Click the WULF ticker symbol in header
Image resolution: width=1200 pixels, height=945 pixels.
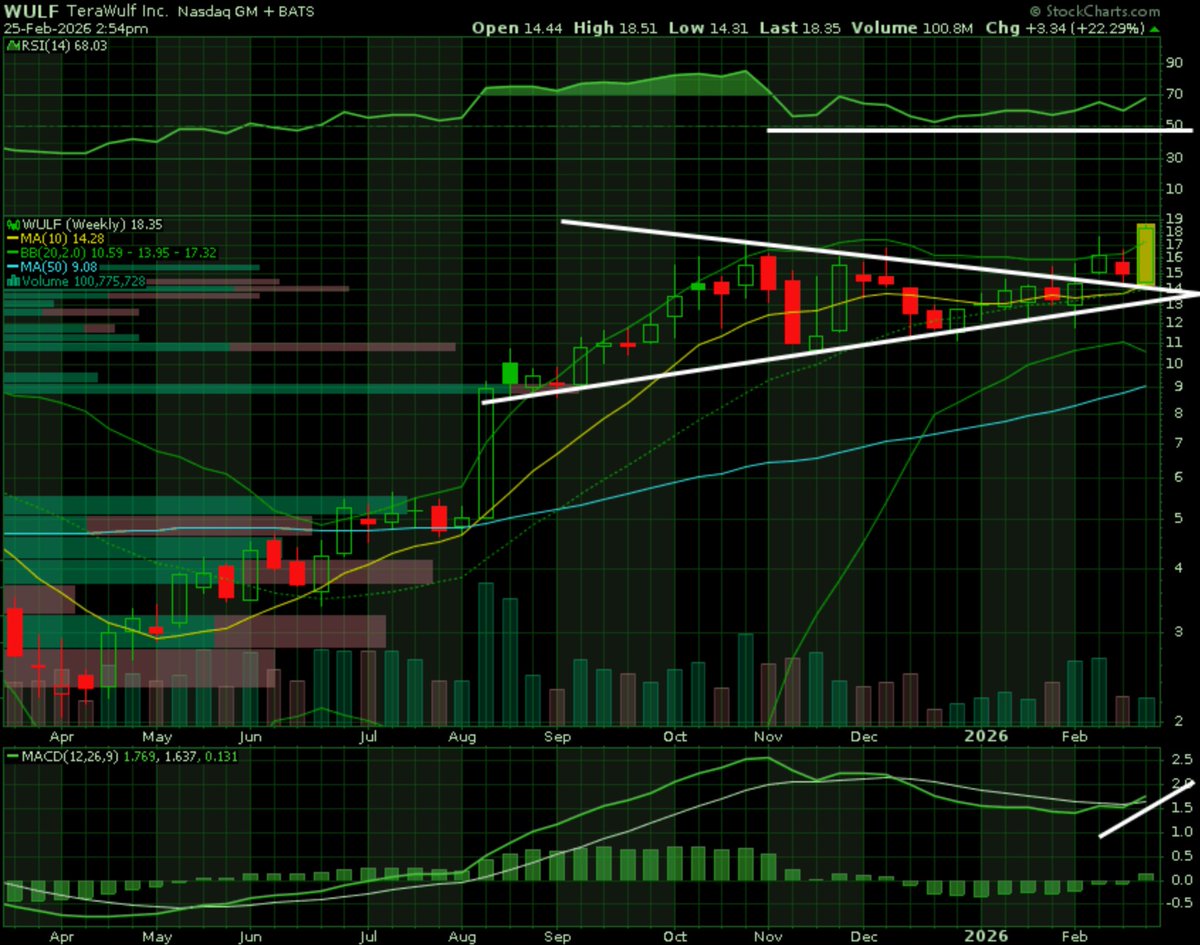pyautogui.click(x=30, y=12)
